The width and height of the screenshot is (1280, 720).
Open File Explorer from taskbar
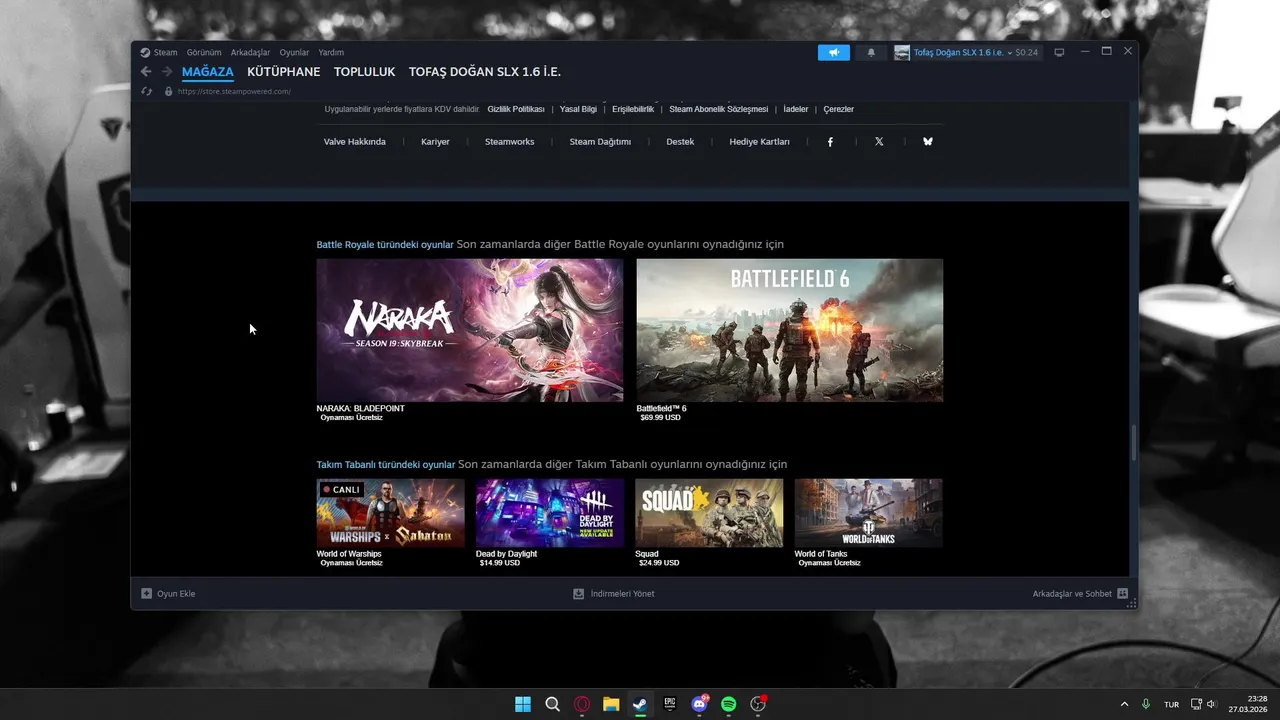tap(611, 704)
